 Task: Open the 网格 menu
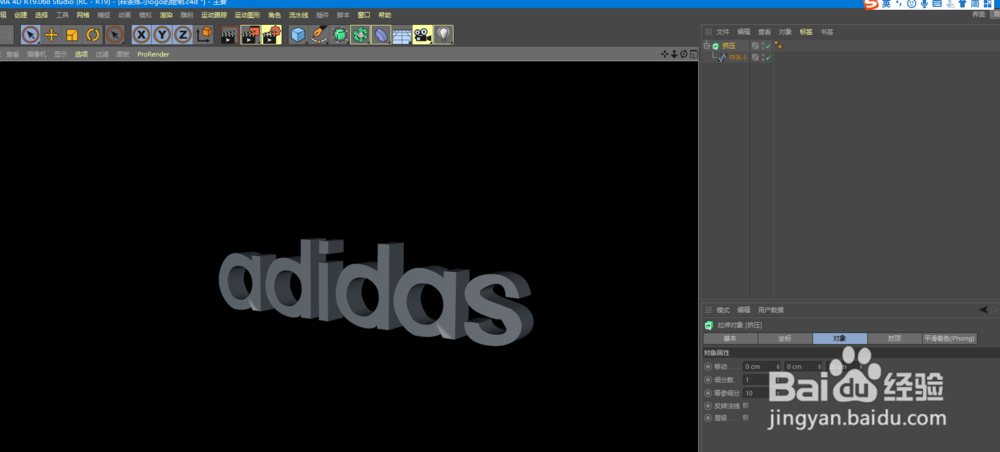pos(83,15)
